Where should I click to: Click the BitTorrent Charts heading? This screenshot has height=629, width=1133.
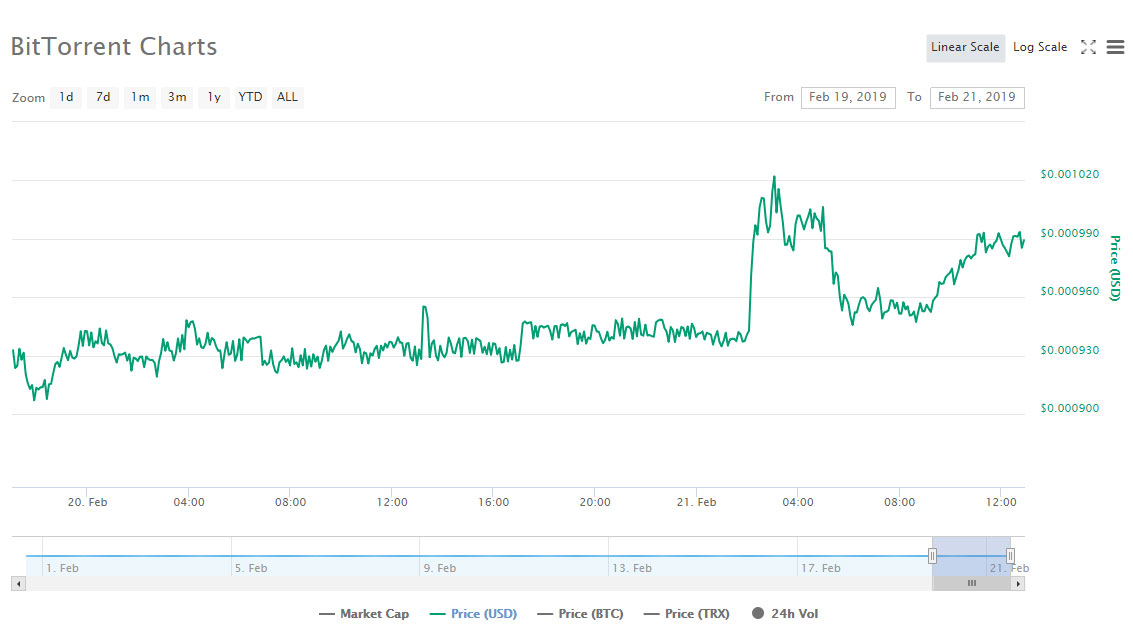click(114, 46)
